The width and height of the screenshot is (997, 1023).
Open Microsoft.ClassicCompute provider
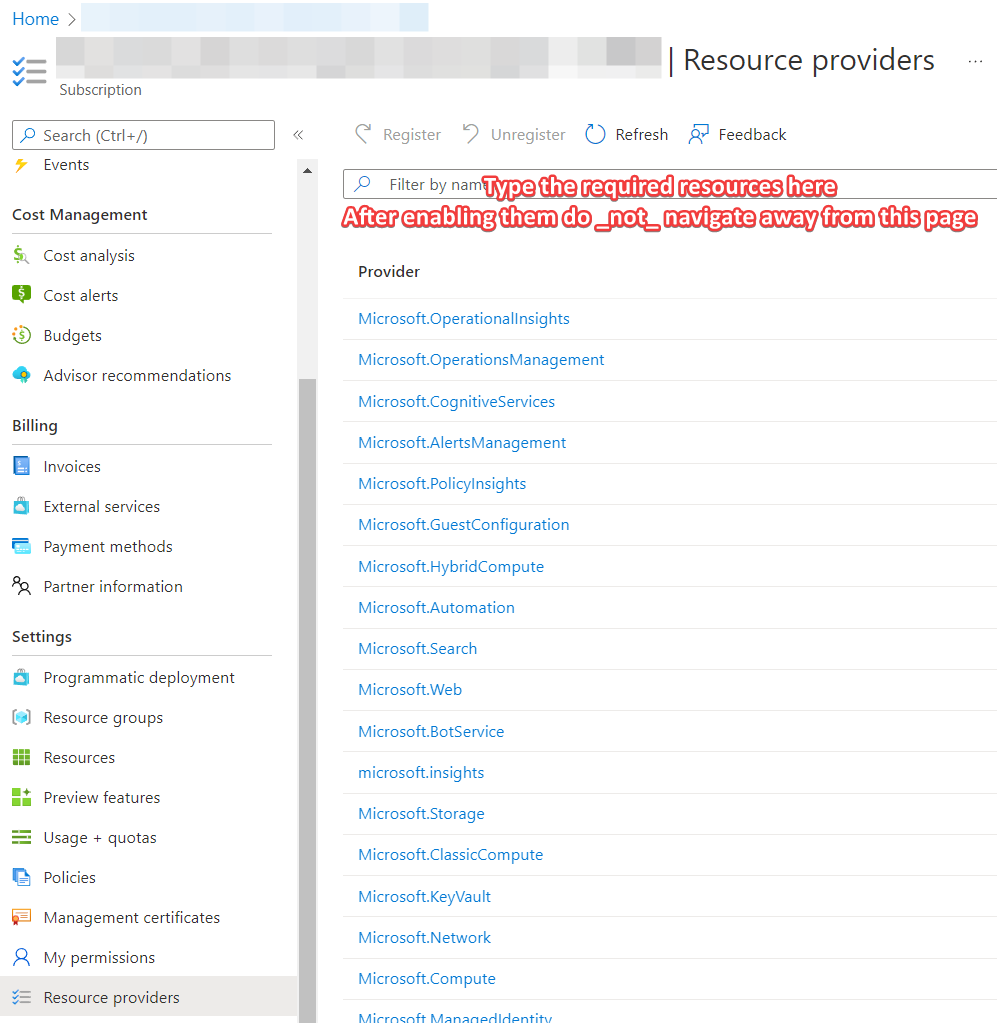[450, 855]
